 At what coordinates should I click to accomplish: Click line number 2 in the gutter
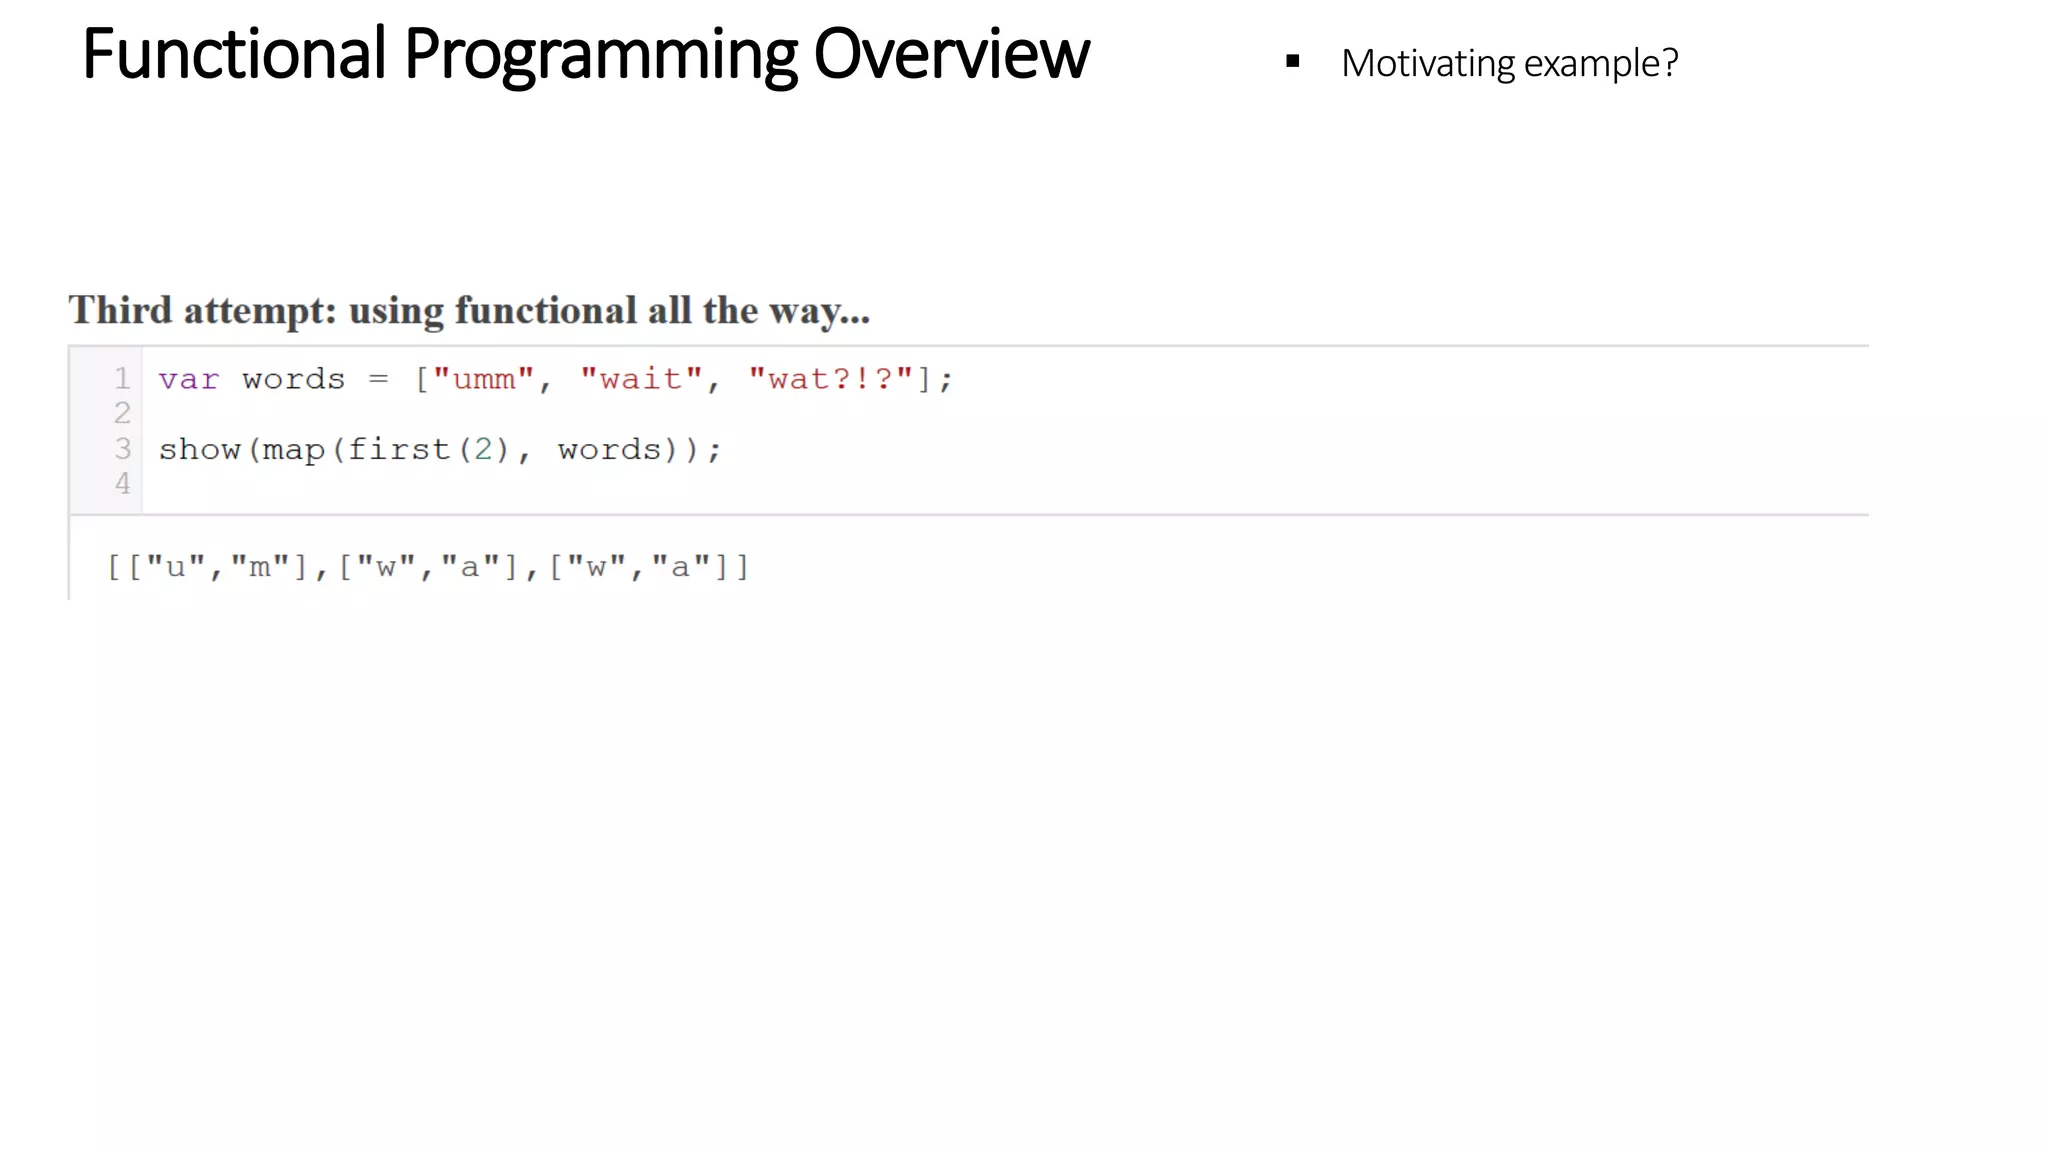[x=122, y=413]
